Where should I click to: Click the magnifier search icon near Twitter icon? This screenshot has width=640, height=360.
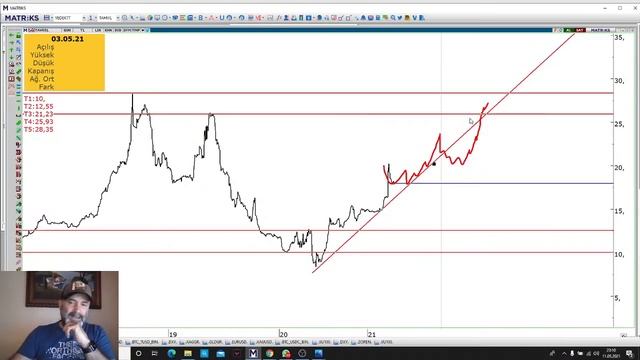click(393, 18)
